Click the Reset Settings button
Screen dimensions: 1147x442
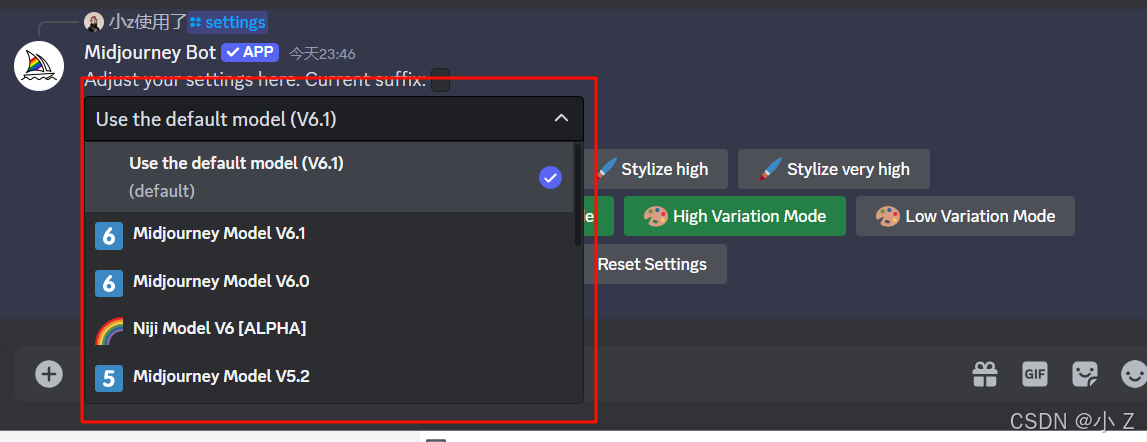point(655,264)
